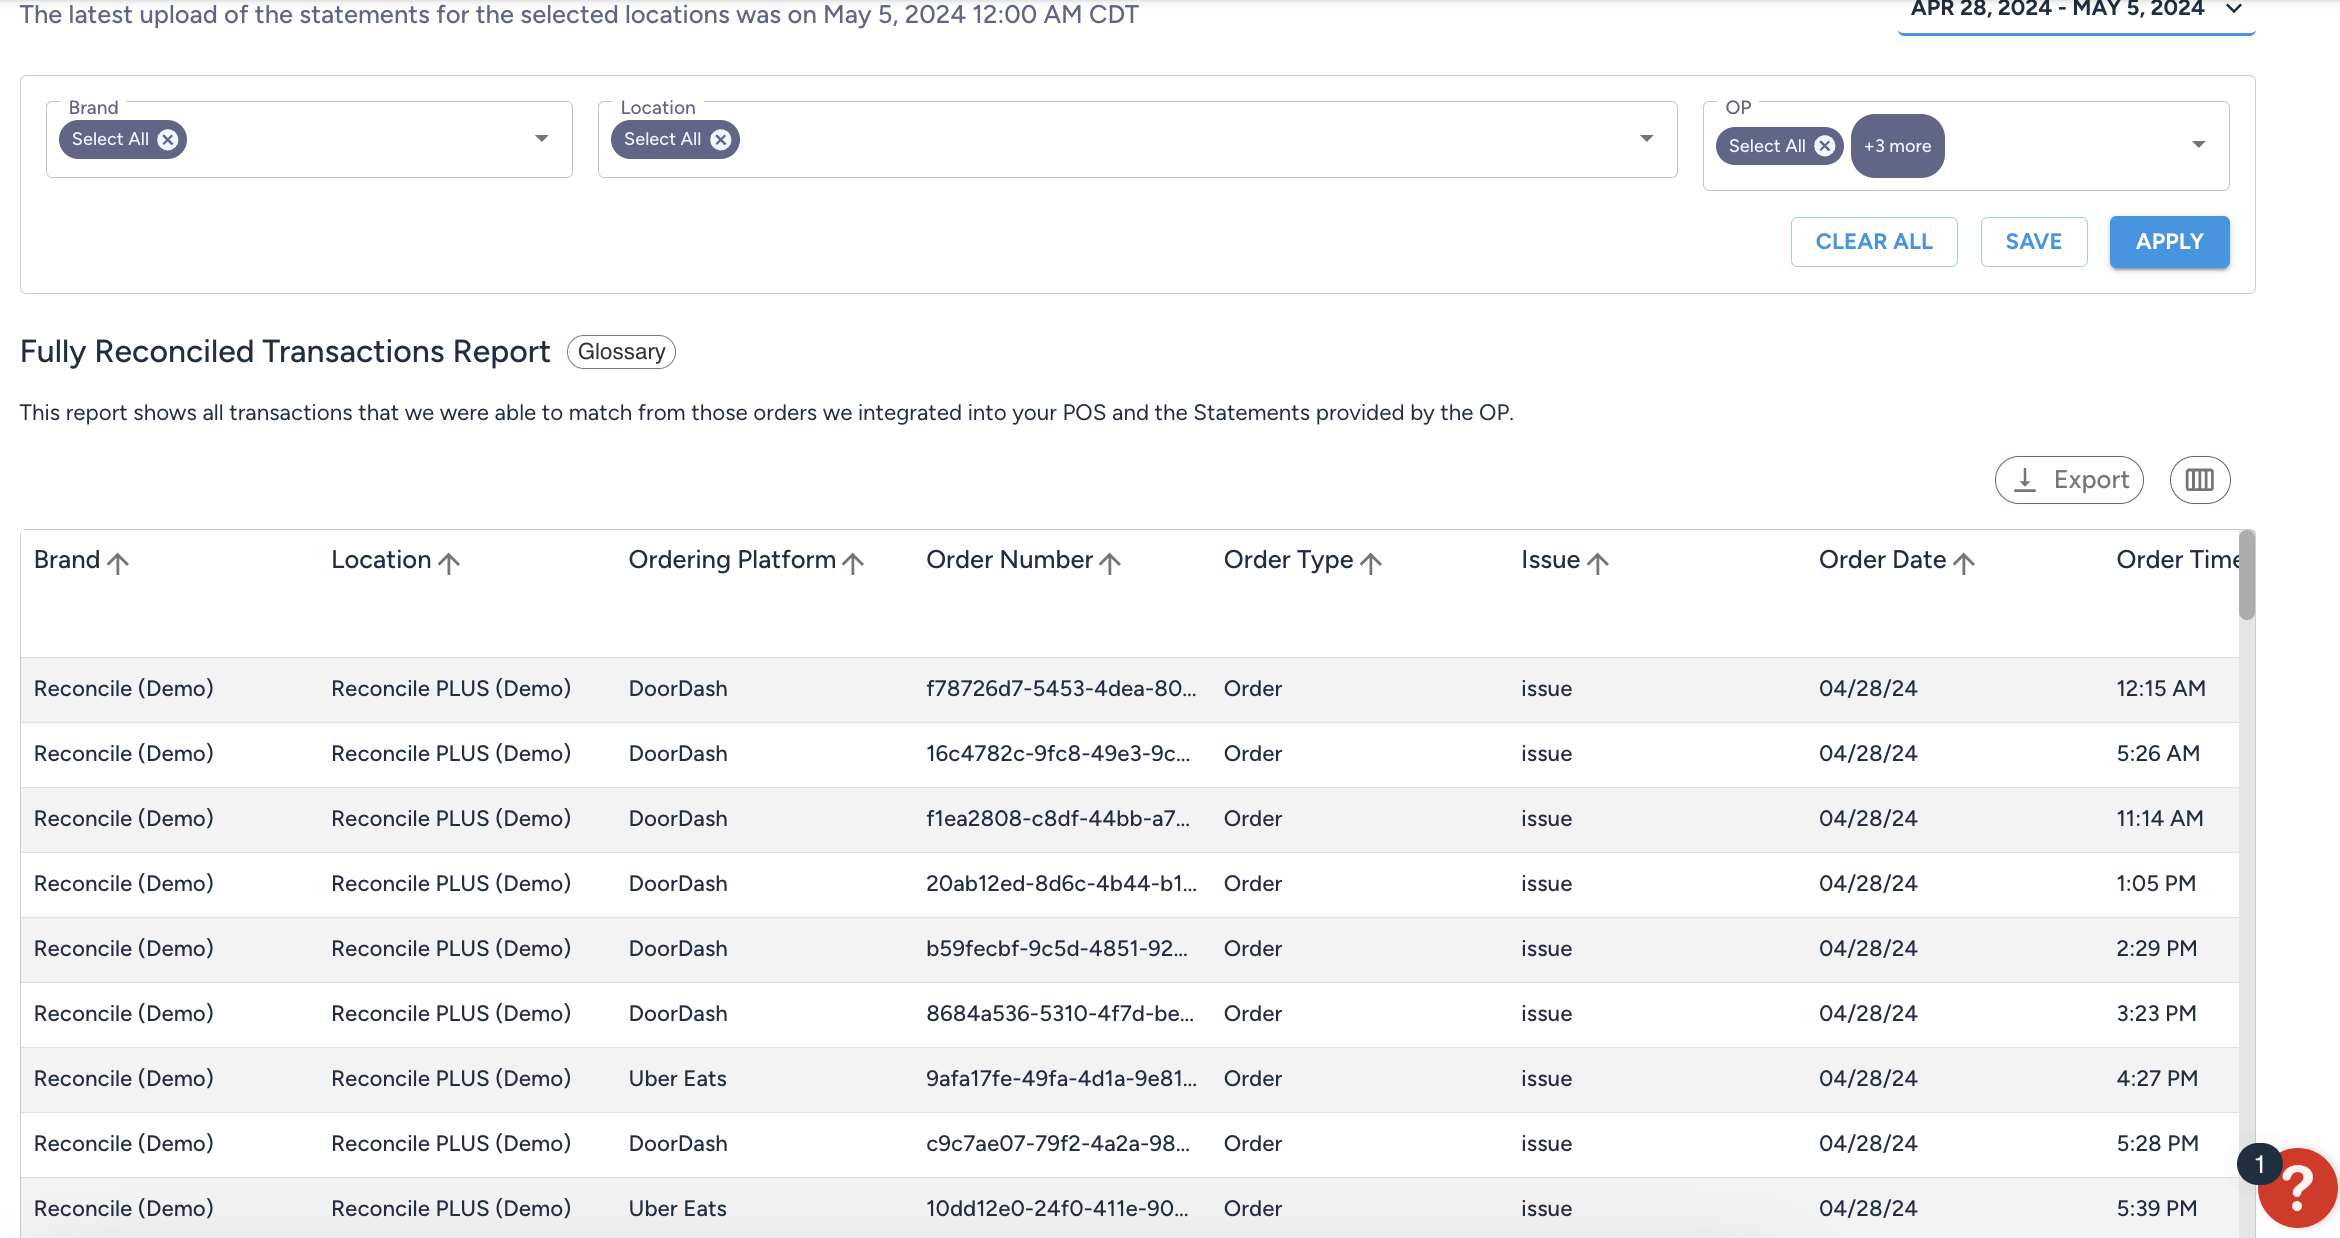
Task: Click the SAVE filters button
Action: point(2034,242)
